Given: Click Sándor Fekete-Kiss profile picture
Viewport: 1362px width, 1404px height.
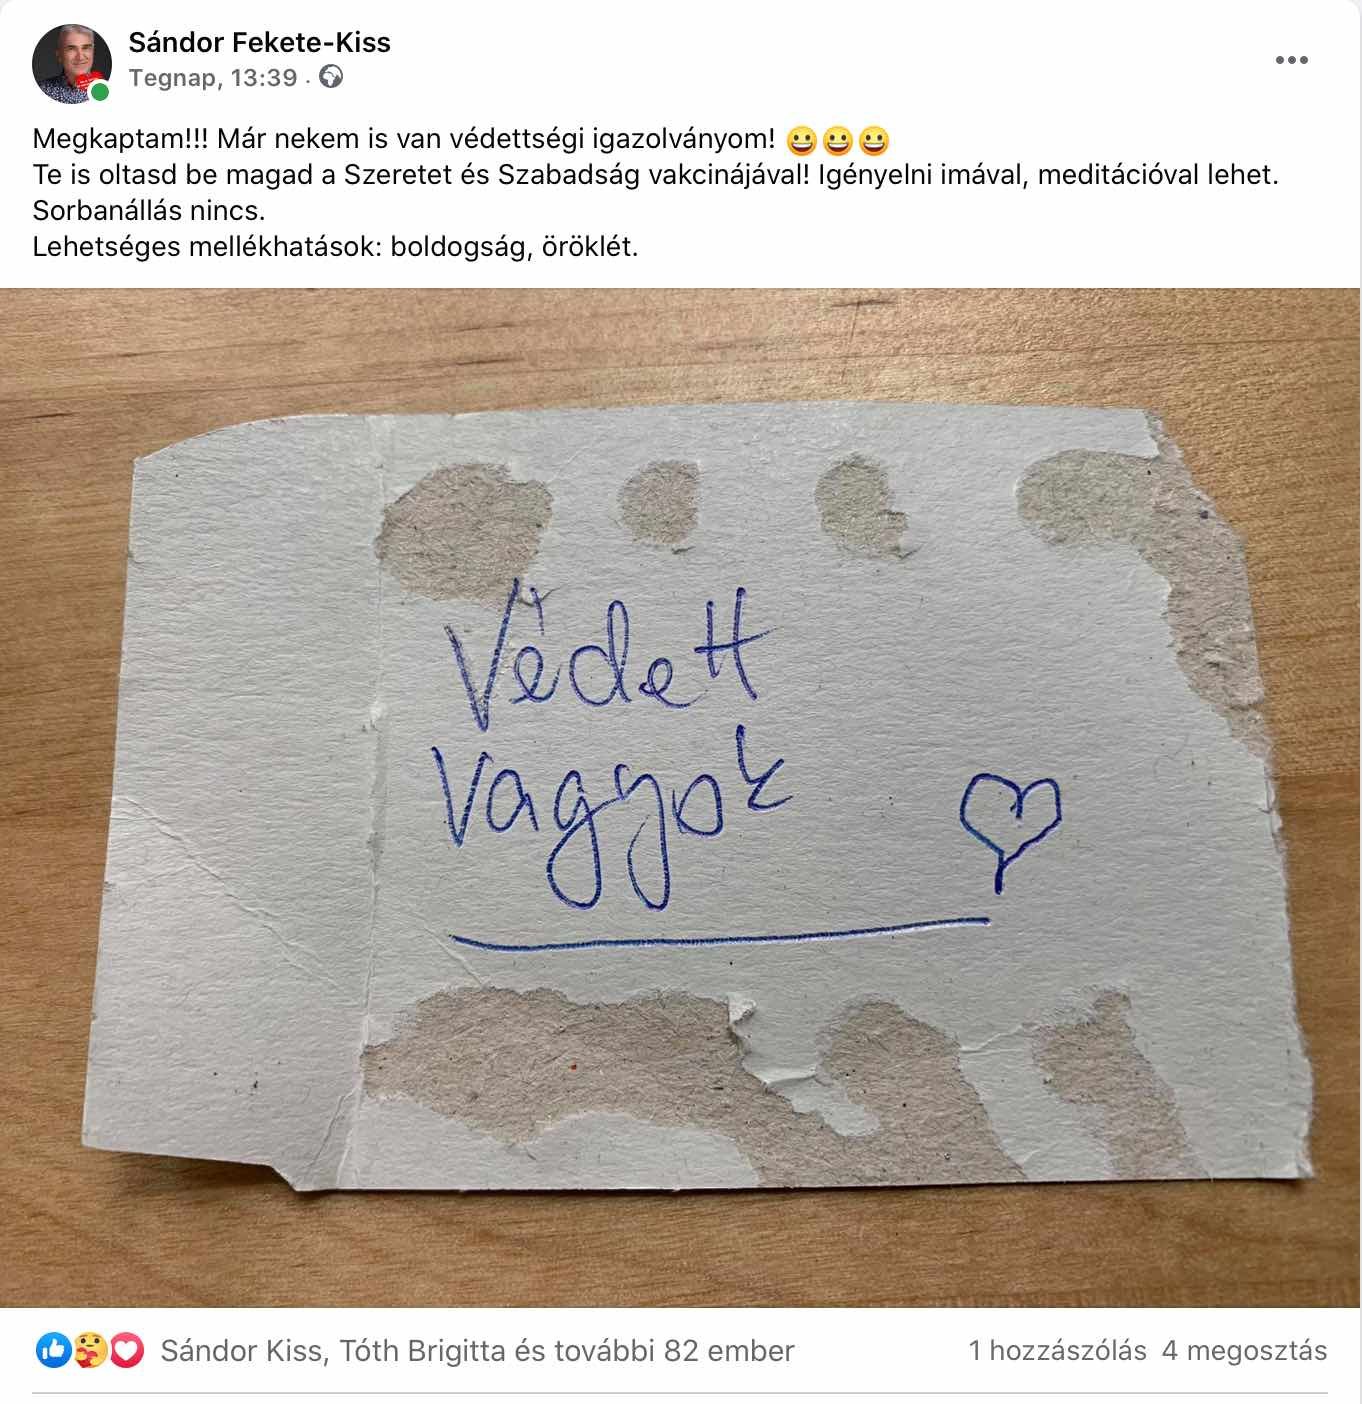Looking at the screenshot, I should (71, 64).
